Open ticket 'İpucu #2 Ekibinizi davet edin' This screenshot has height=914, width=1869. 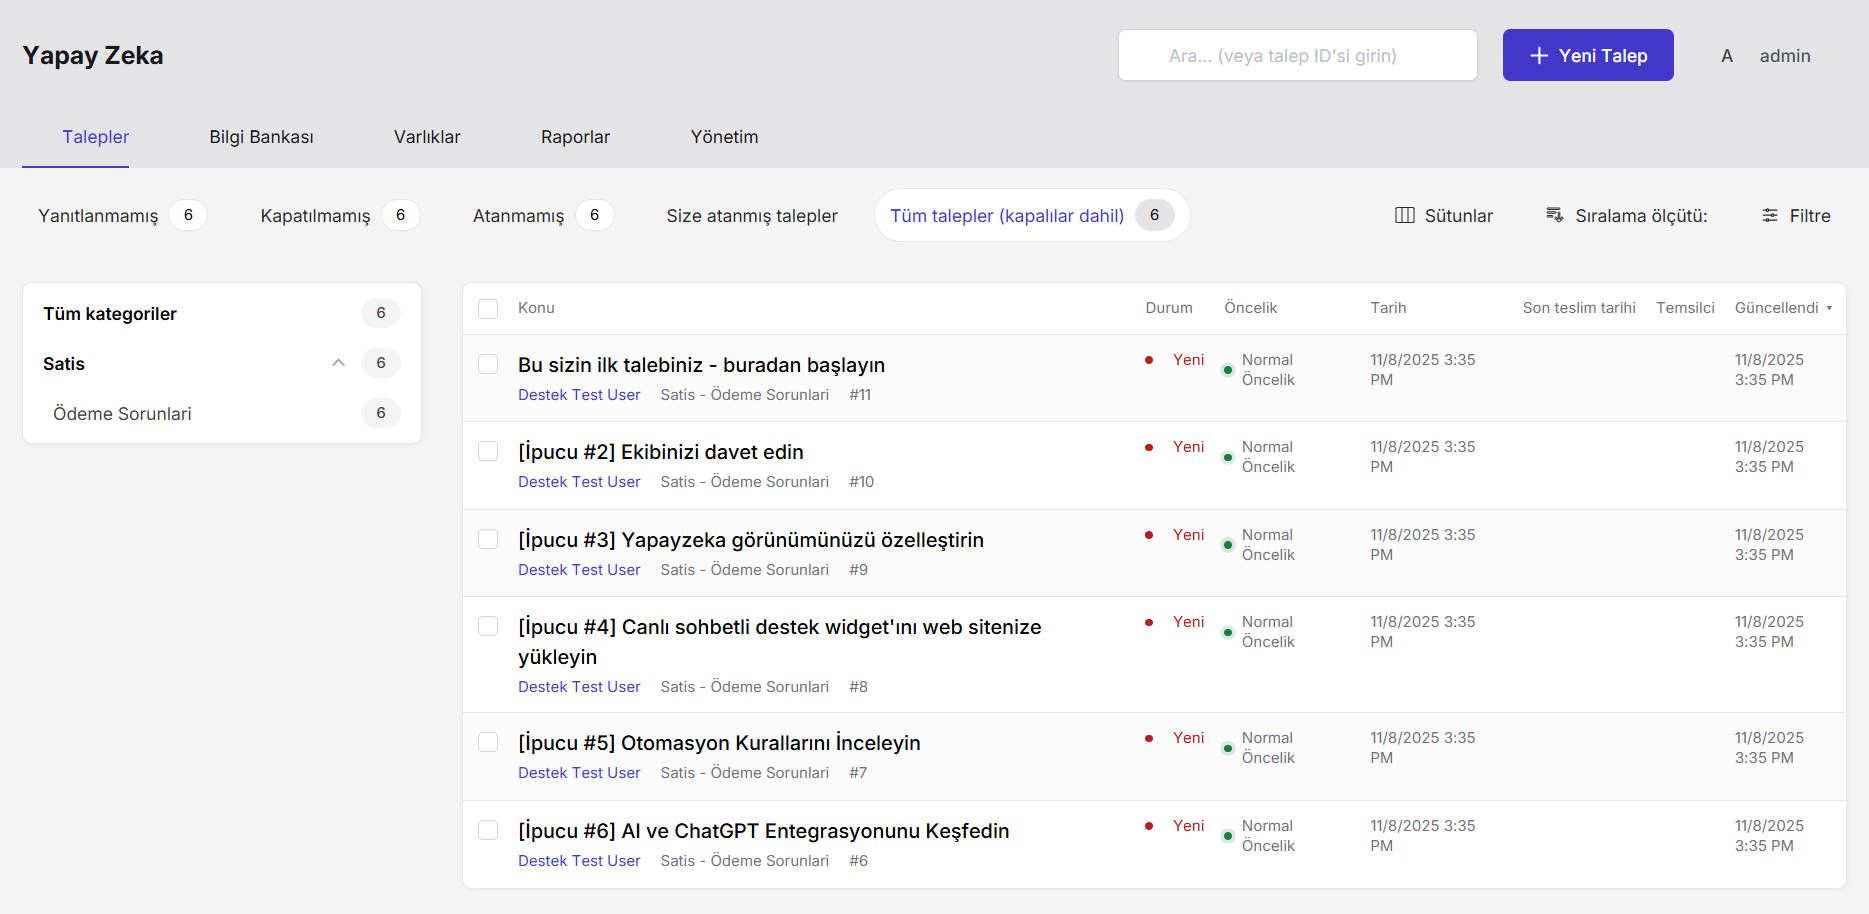tap(660, 452)
